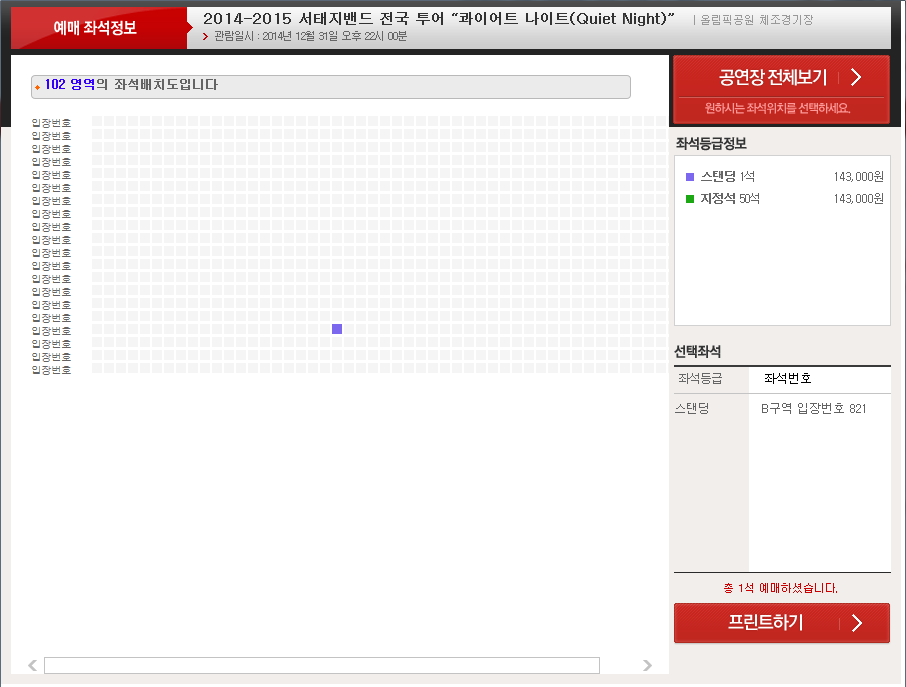Click the first 입장번호 row label
This screenshot has height=687, width=906.
[x=51, y=123]
